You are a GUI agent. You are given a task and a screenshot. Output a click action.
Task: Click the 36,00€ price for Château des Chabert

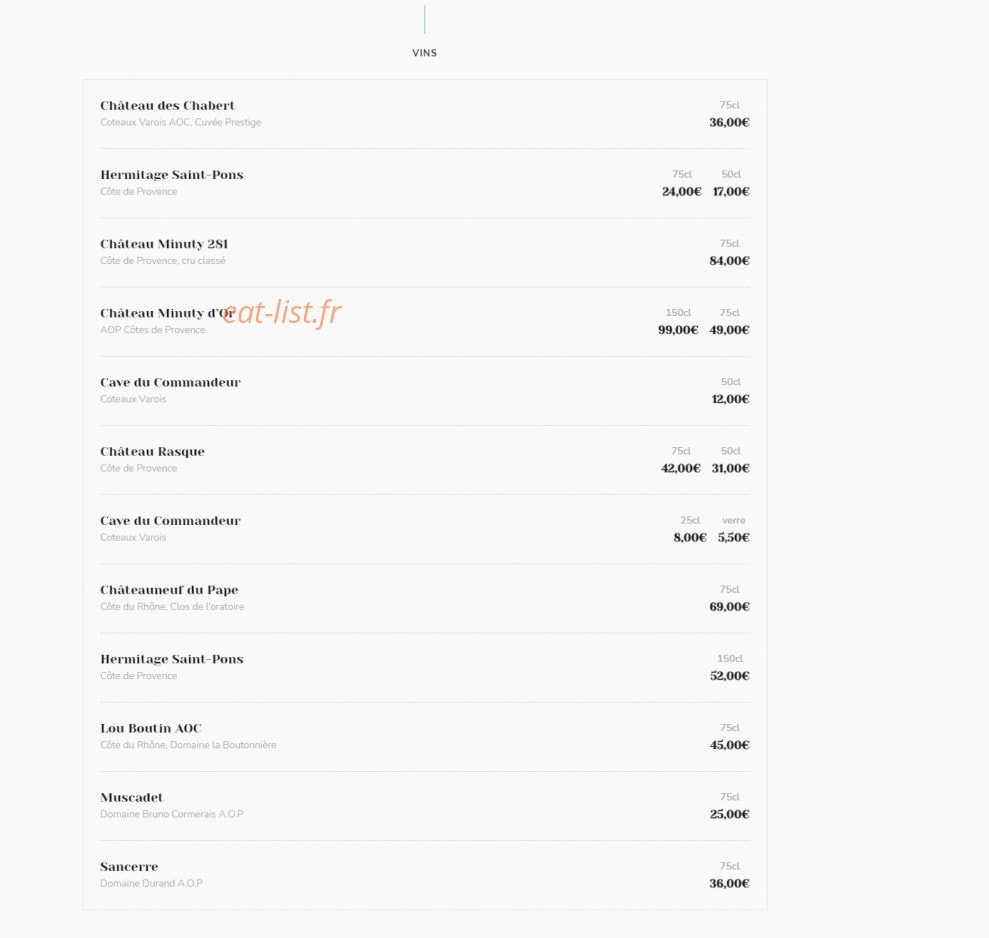(729, 122)
